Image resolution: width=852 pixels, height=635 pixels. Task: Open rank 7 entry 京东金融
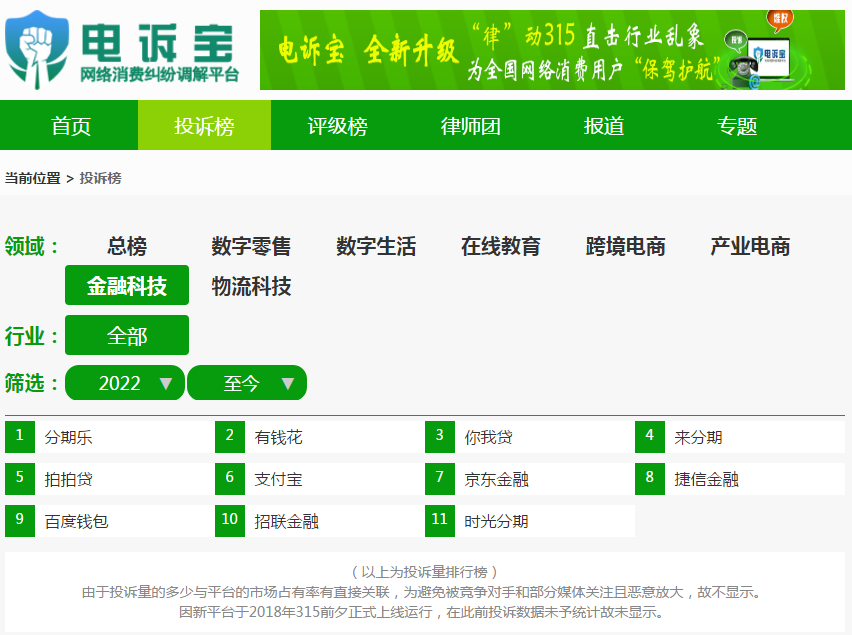tap(530, 479)
